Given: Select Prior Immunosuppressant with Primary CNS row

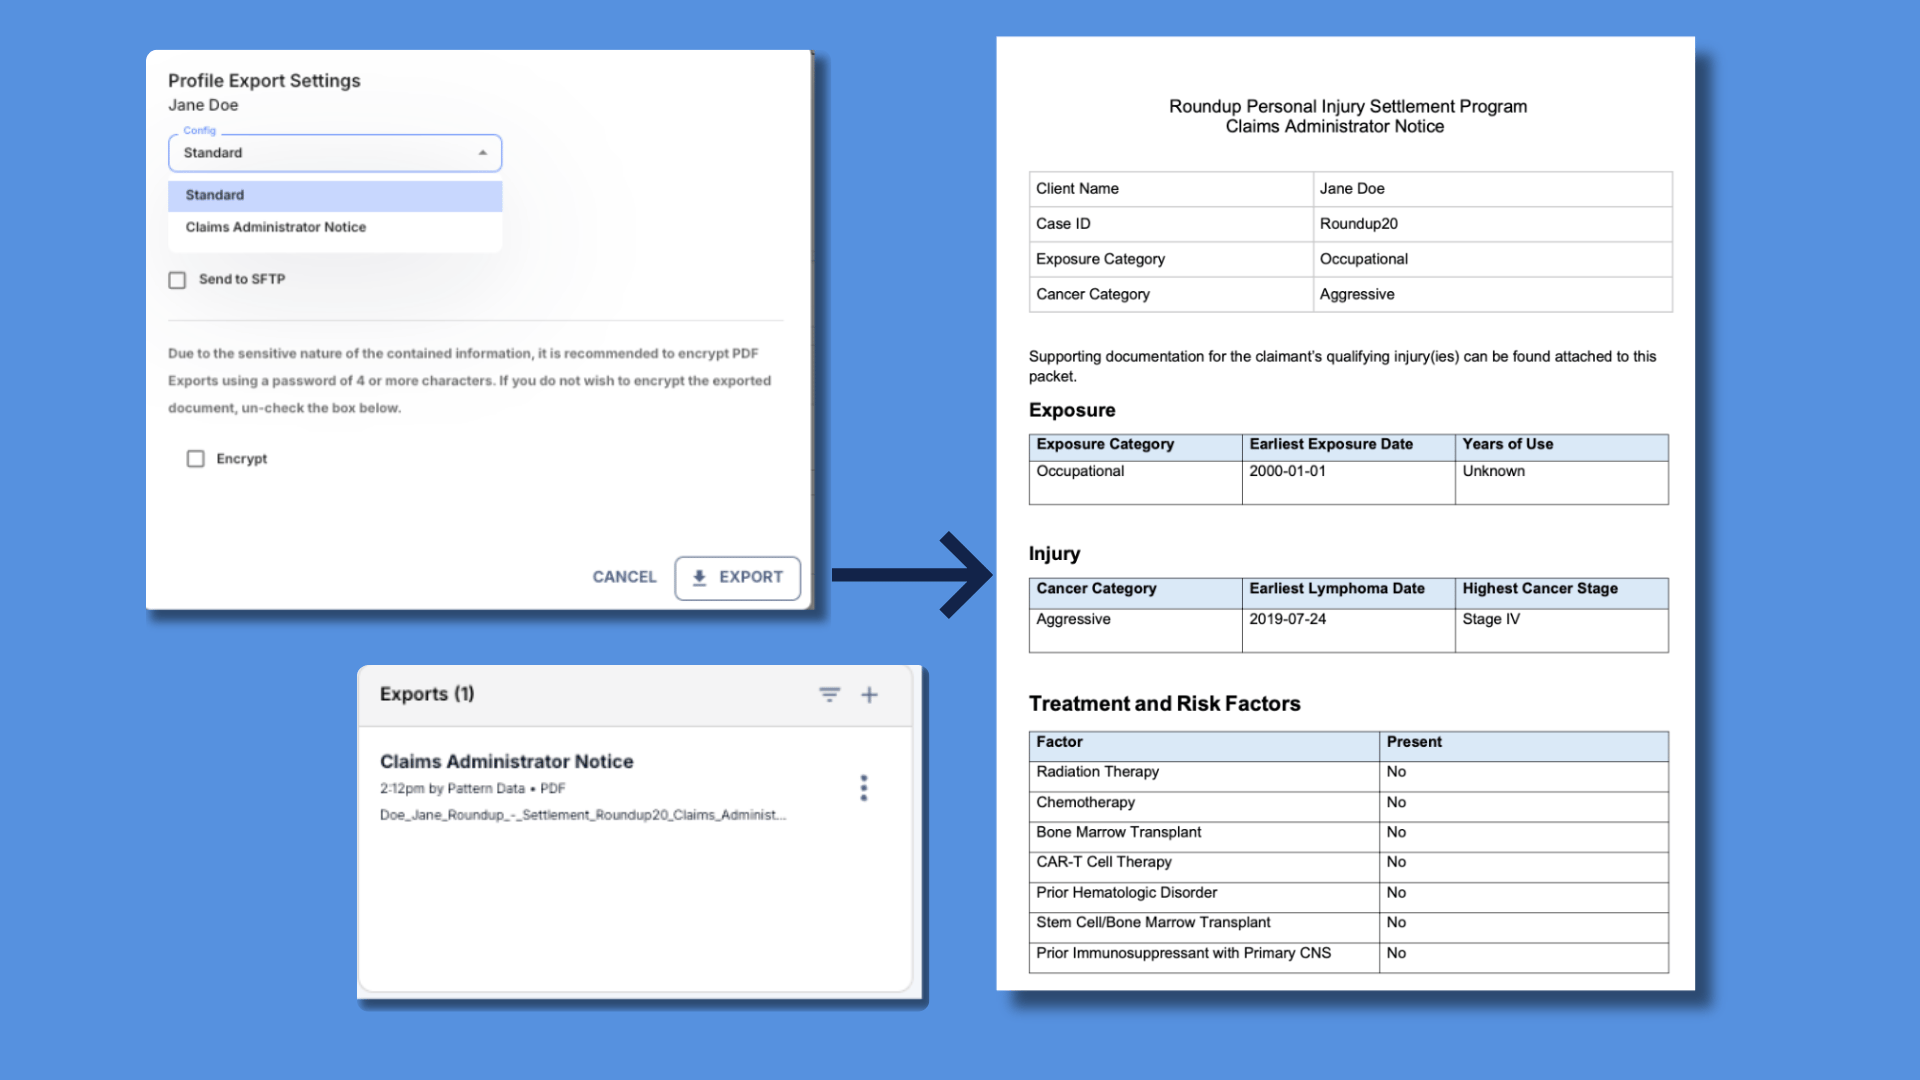Looking at the screenshot, I should point(1348,957).
